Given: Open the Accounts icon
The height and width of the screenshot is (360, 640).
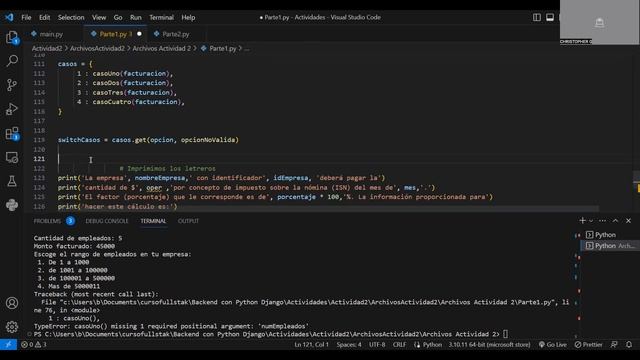Looking at the screenshot, I should coord(12,303).
